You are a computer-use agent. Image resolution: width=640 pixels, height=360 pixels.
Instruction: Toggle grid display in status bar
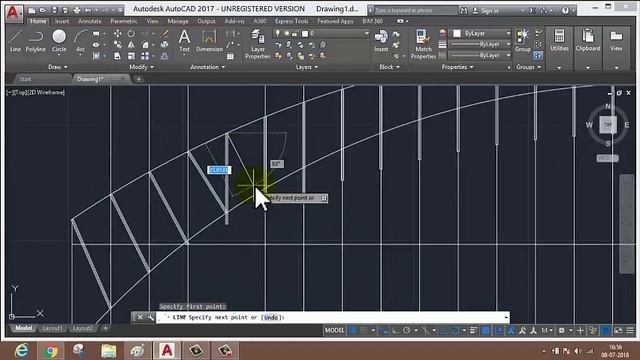pos(353,330)
